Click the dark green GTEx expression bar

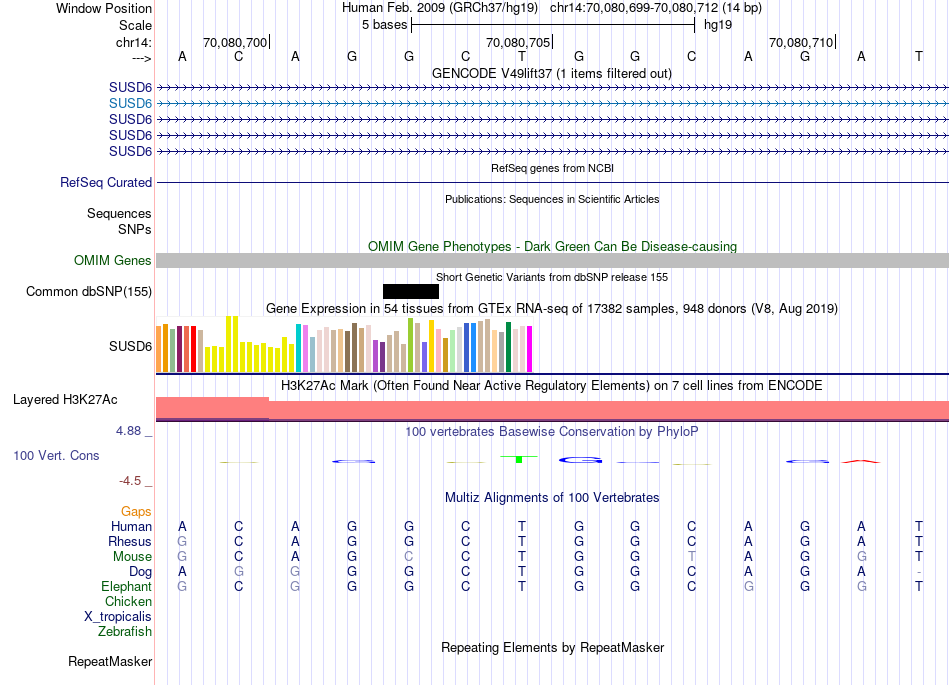508,347
